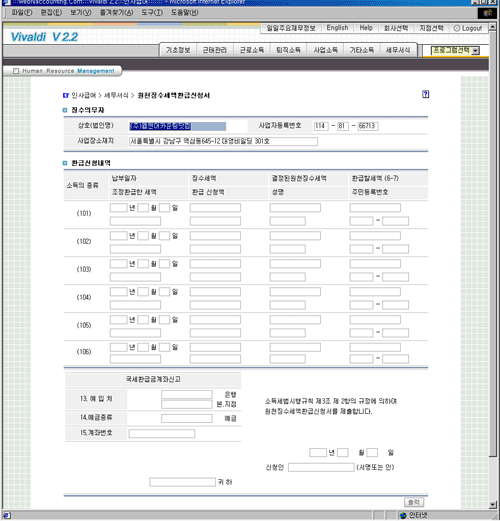Open the 편집(E) menu

point(51,13)
